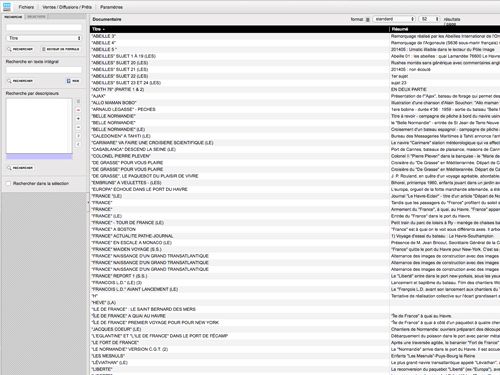Enable Rechercher dans la sélection checkbox
Screen dimensions: 500x375
coord(8,183)
